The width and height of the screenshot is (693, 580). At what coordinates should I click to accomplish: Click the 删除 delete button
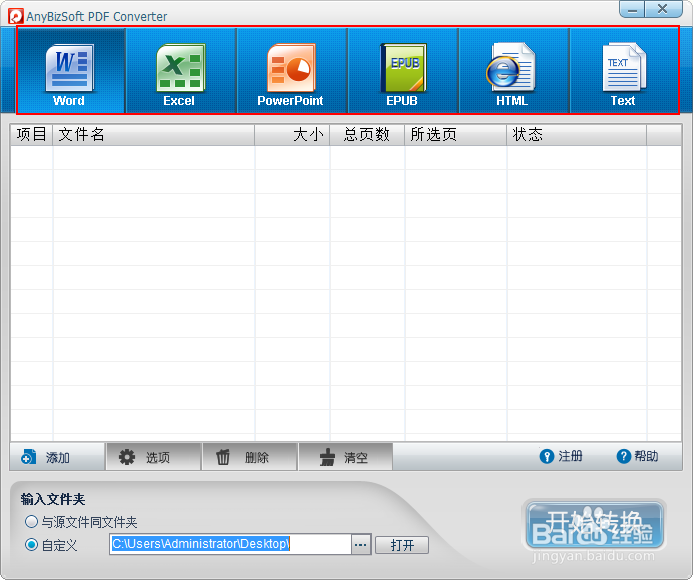250,457
